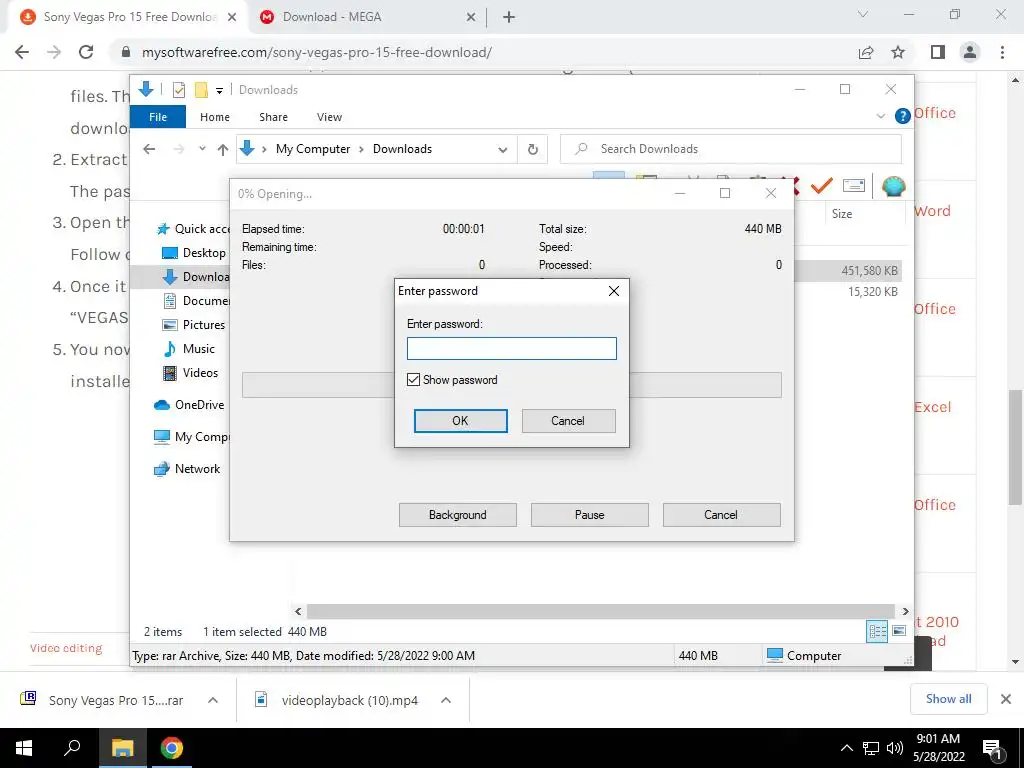This screenshot has width=1024, height=768.
Task: Click Explorer horizontal scrollbar right arrow
Action: [906, 611]
